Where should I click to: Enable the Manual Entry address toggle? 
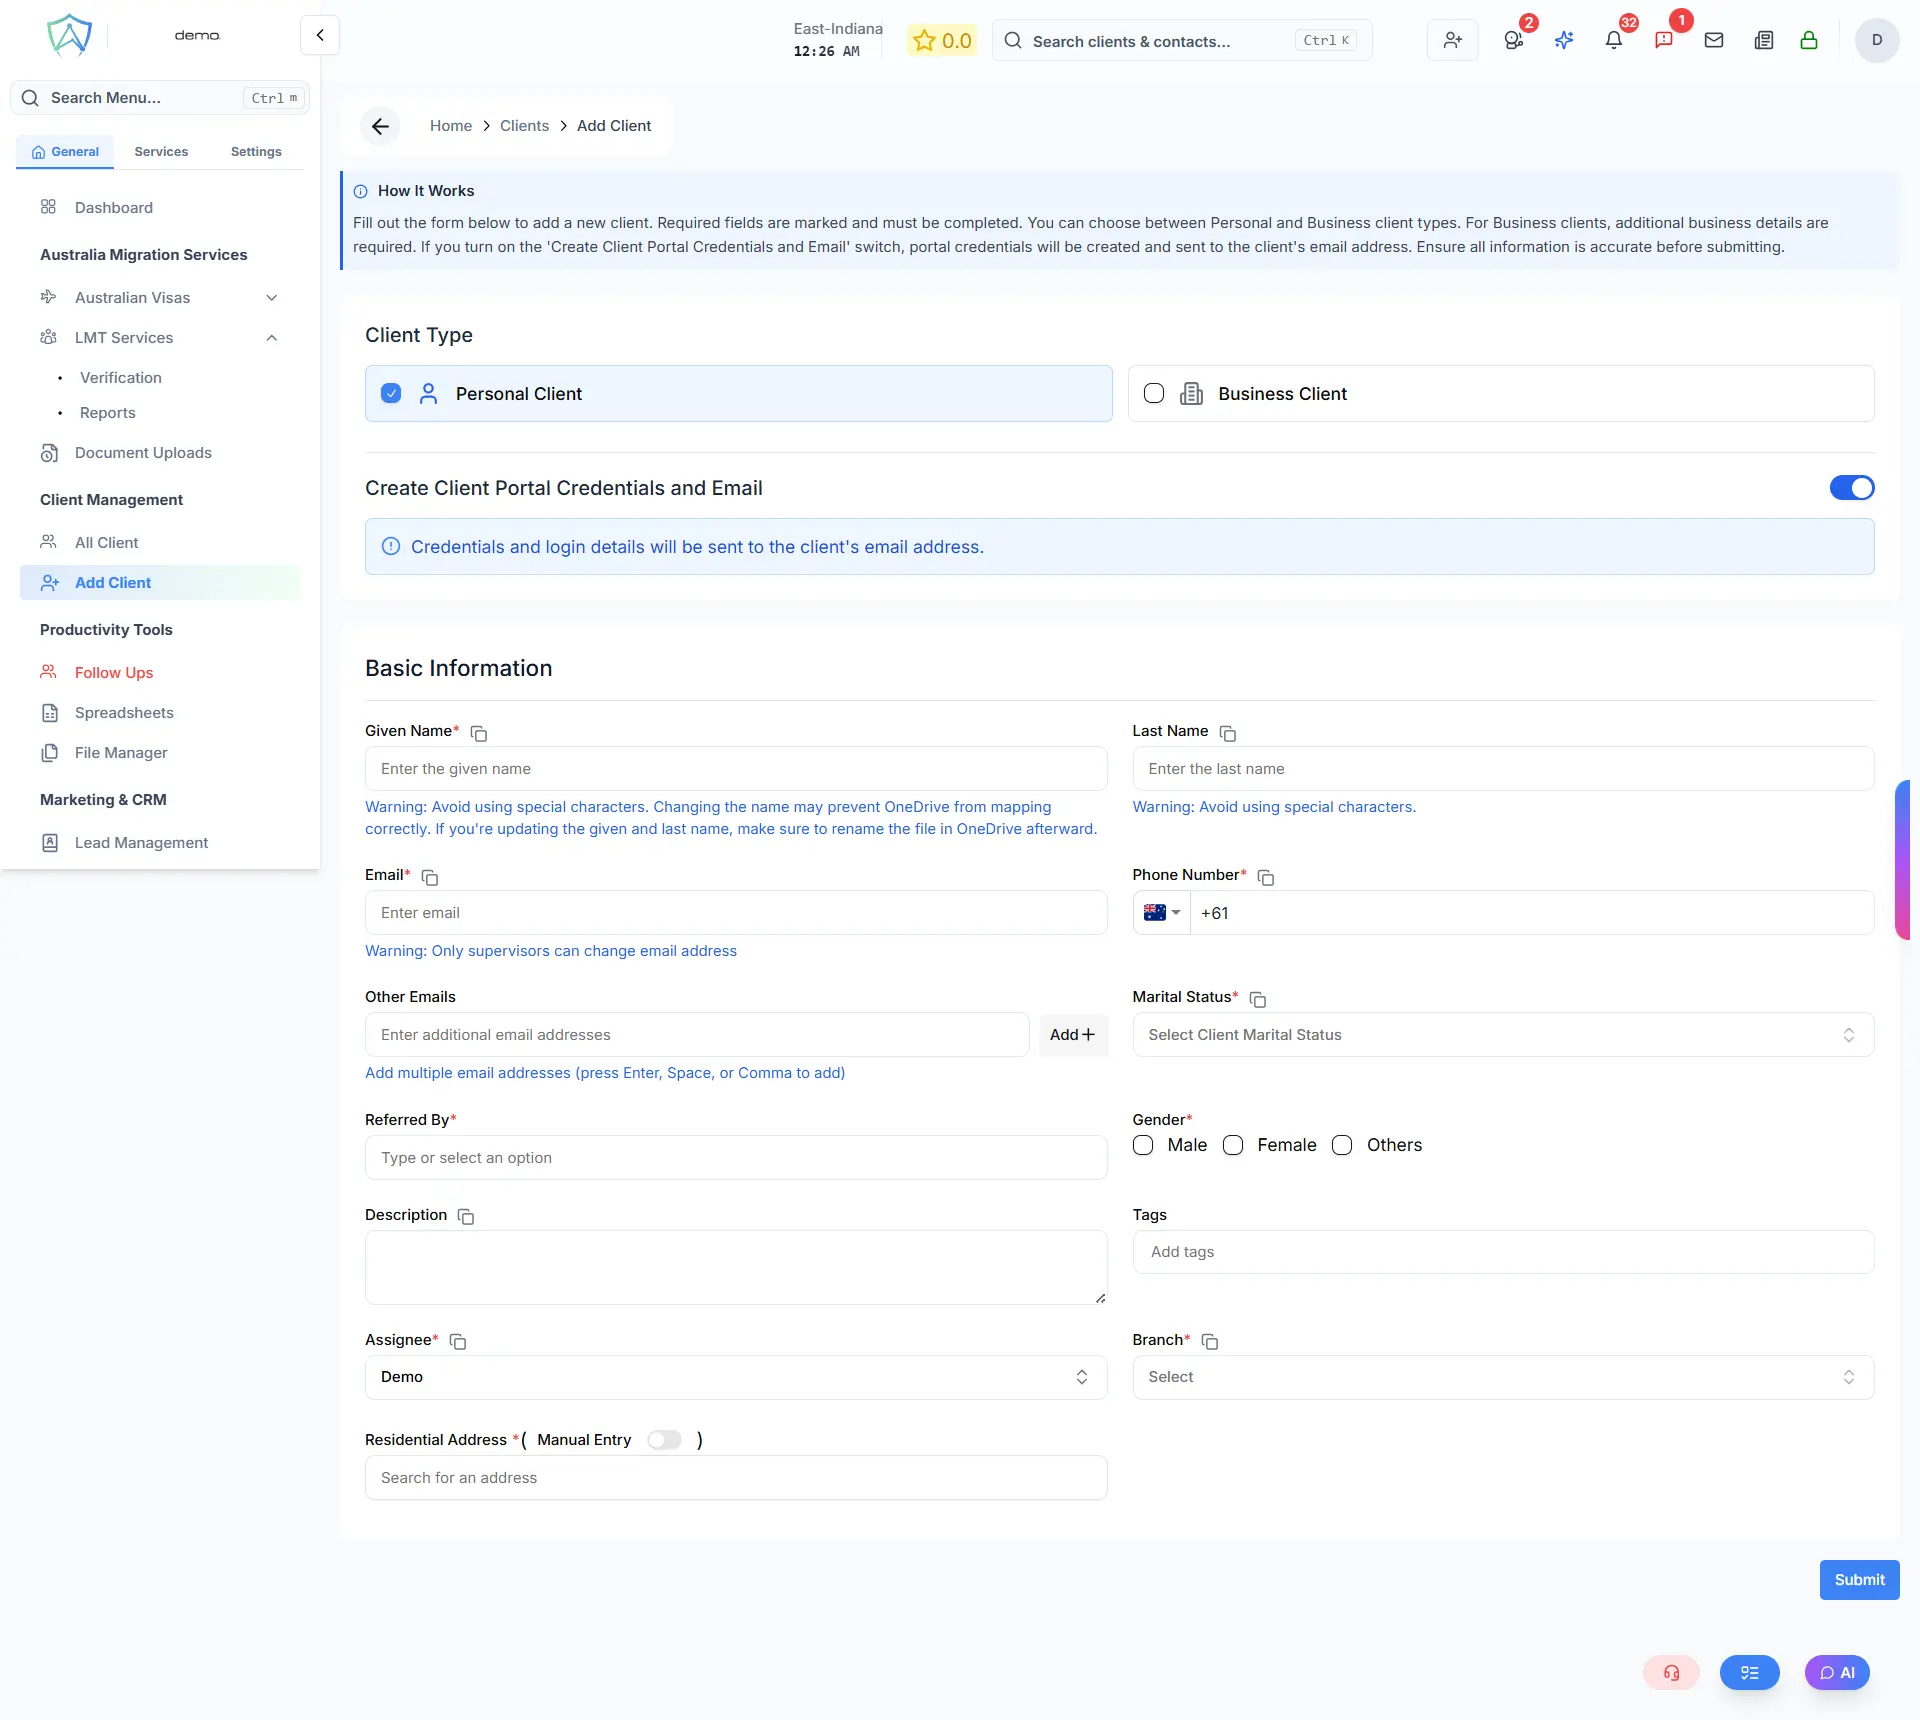tap(664, 1440)
